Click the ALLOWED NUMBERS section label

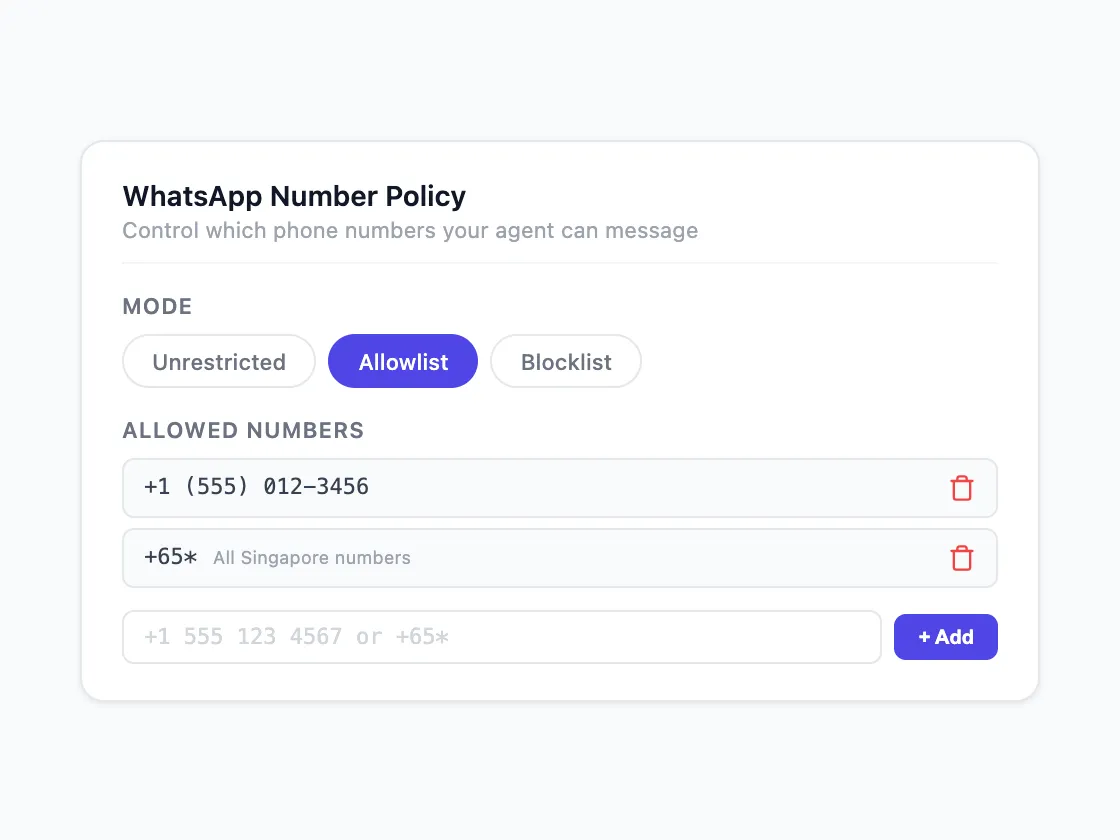pyautogui.click(x=243, y=430)
